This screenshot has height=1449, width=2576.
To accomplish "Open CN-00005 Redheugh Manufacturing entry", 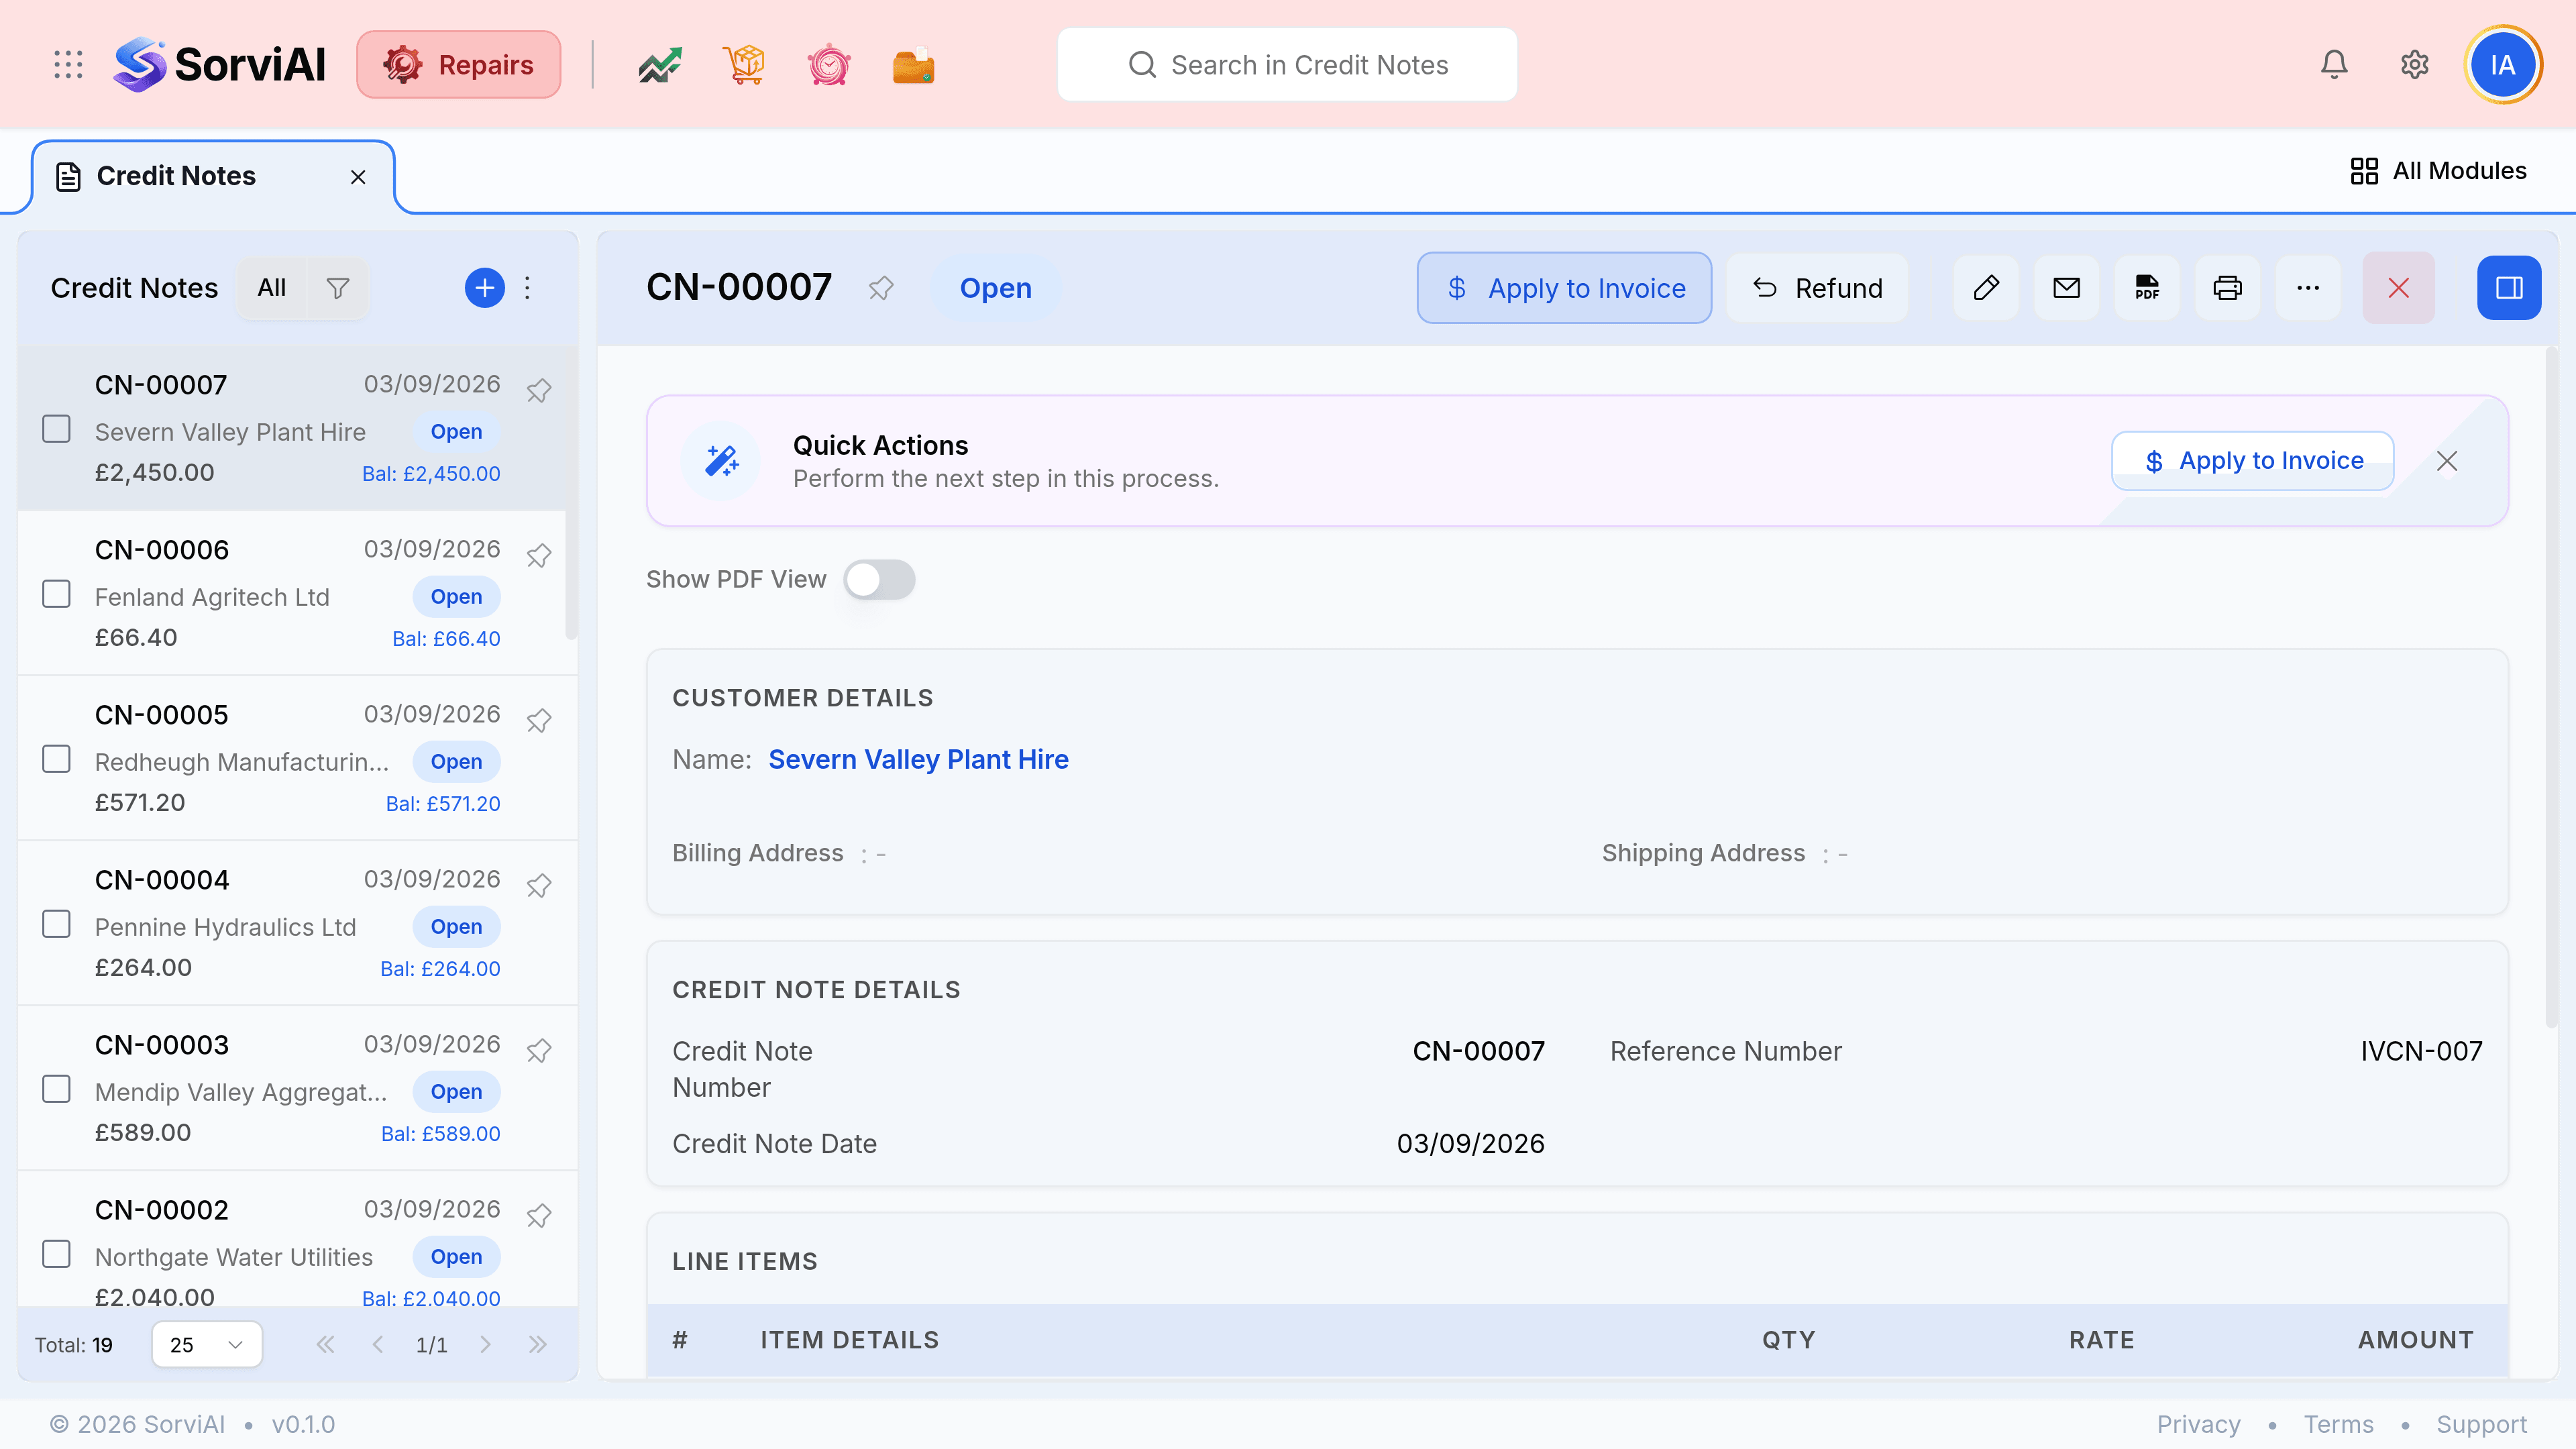I will click(x=297, y=759).
